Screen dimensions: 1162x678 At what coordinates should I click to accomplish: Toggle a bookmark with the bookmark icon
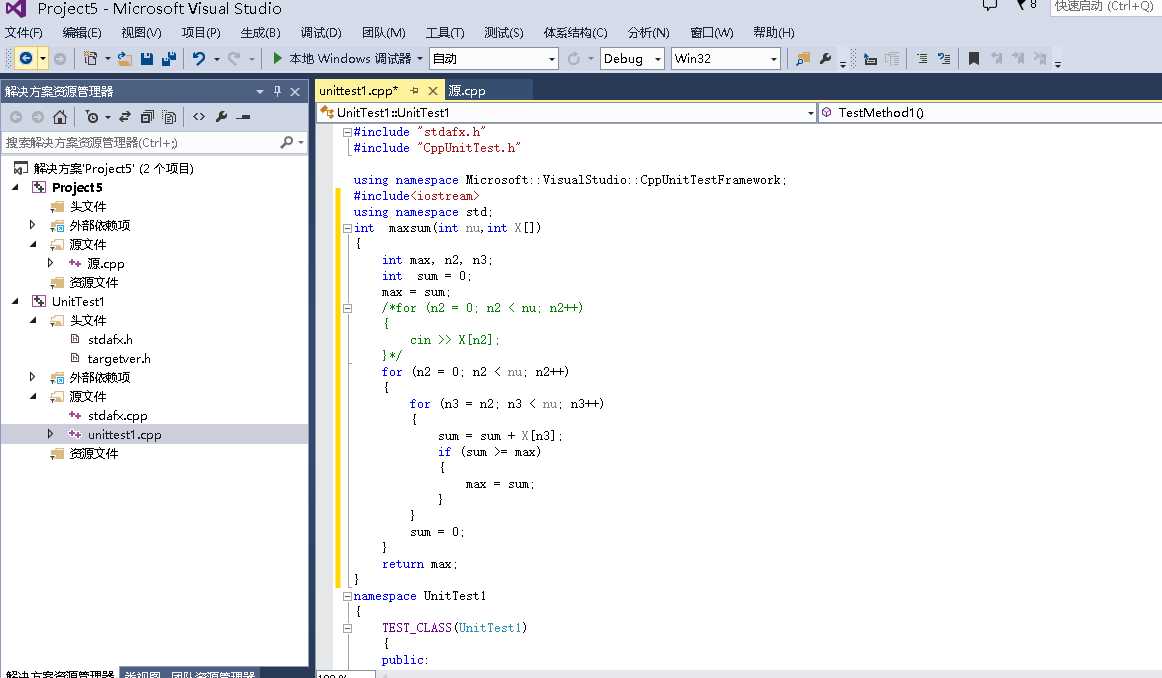pos(974,59)
